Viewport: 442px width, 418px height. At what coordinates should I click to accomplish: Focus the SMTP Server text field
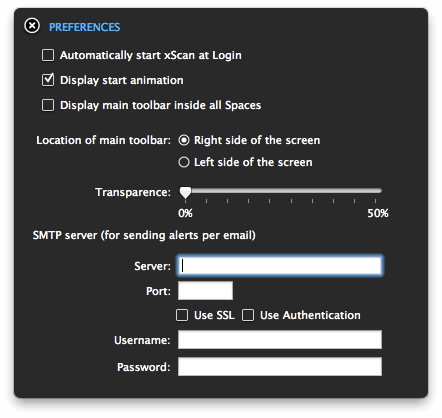(280, 266)
